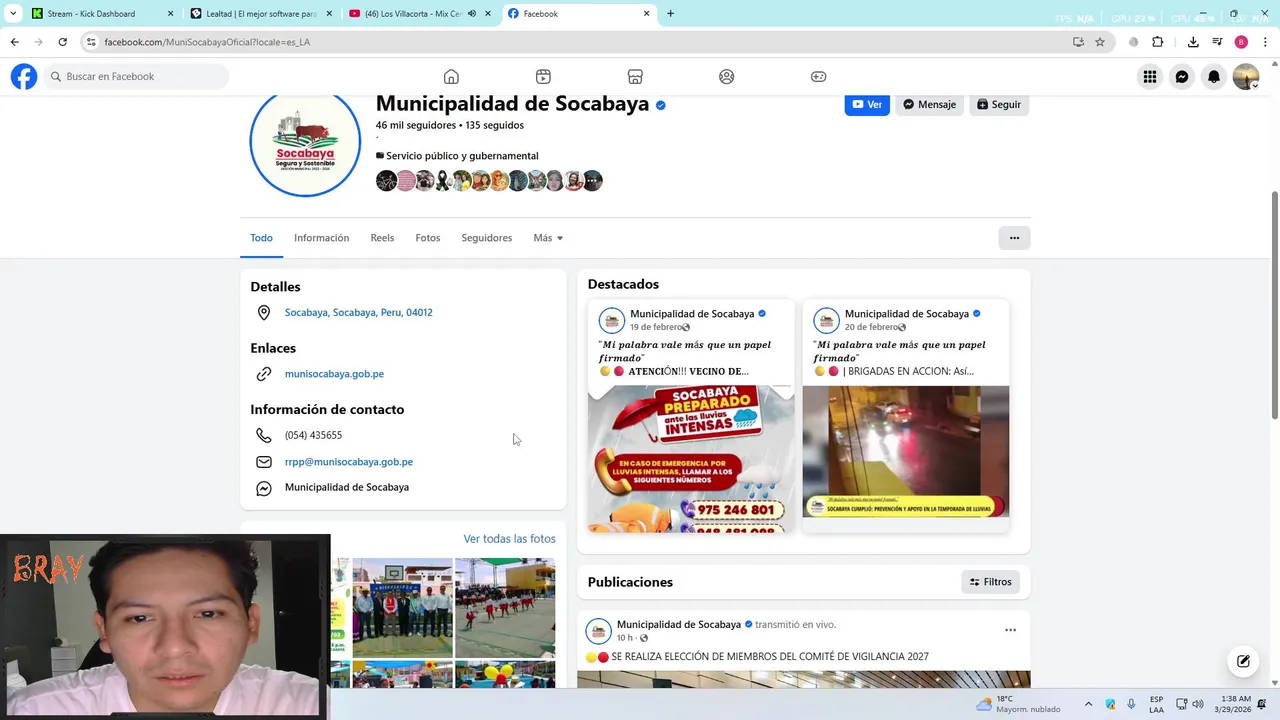Open the Groups profile-circle icon

coord(727,77)
